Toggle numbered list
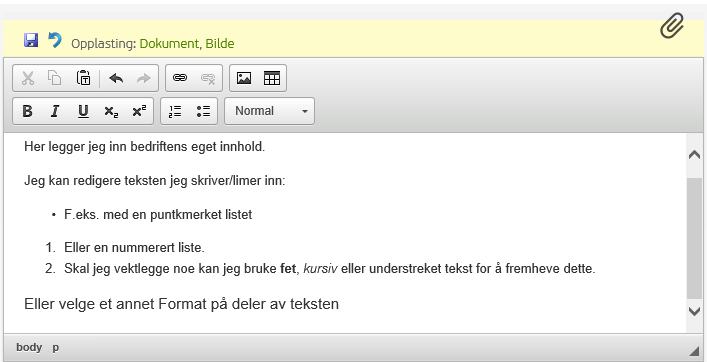The width and height of the screenshot is (707, 362). click(x=175, y=111)
